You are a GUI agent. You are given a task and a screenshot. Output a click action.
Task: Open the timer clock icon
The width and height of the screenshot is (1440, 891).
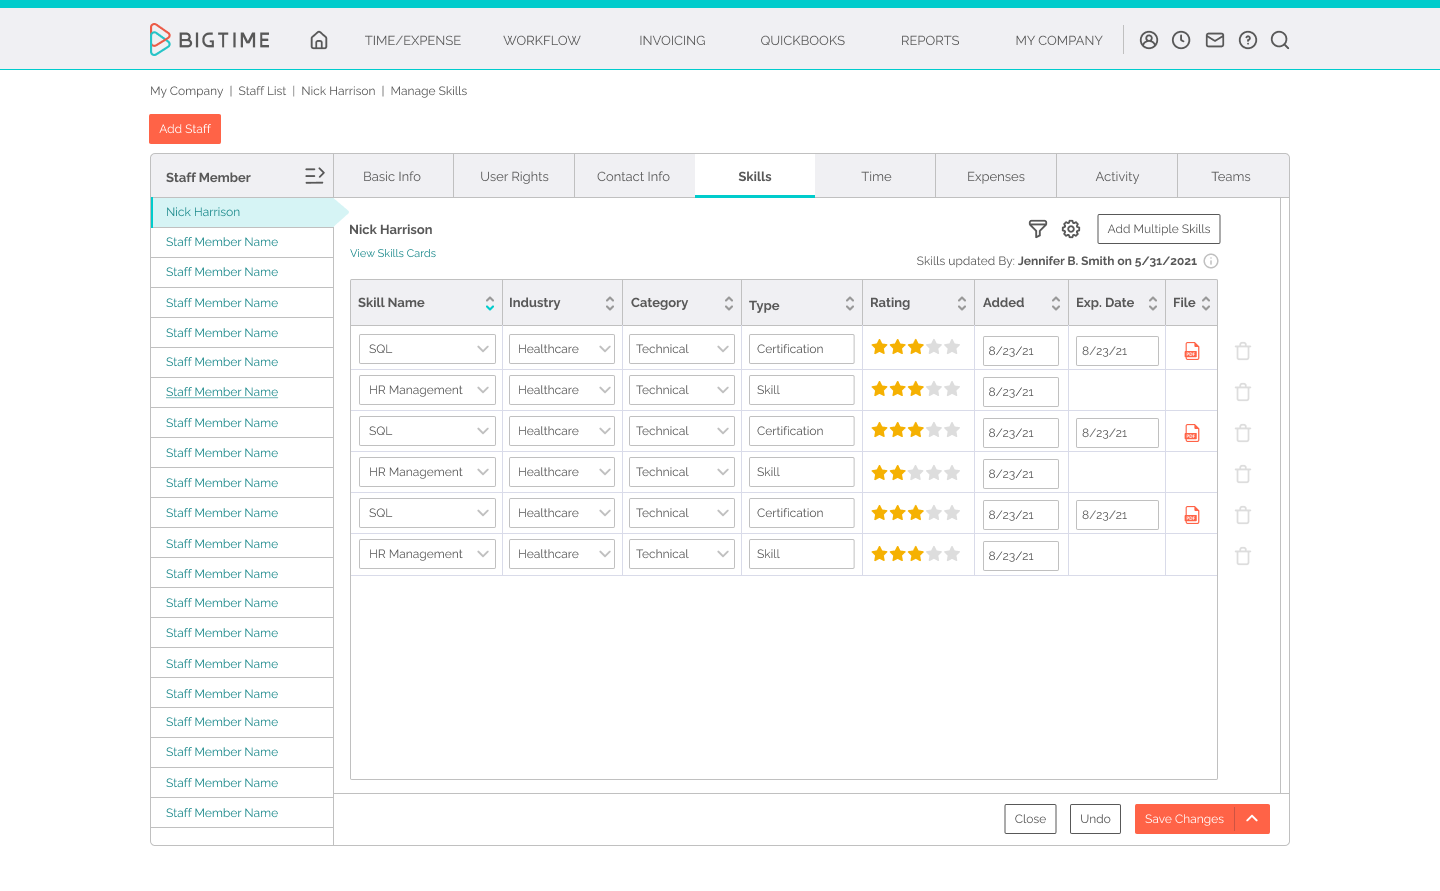[x=1181, y=40]
